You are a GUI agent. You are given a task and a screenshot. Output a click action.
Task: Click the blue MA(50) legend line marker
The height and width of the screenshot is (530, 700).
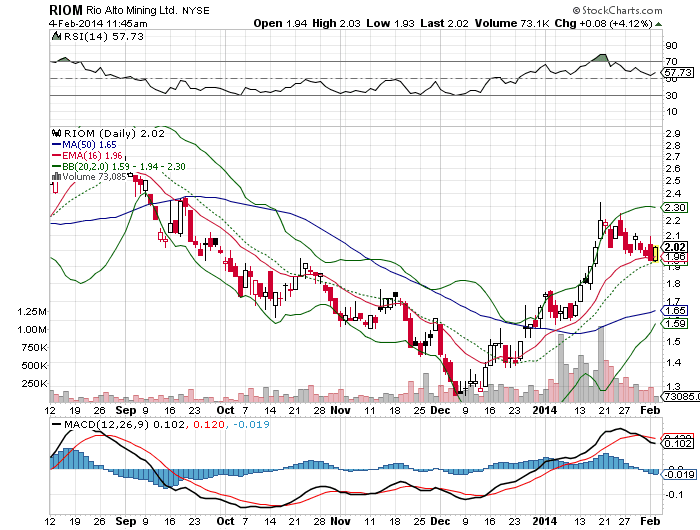pyautogui.click(x=56, y=145)
